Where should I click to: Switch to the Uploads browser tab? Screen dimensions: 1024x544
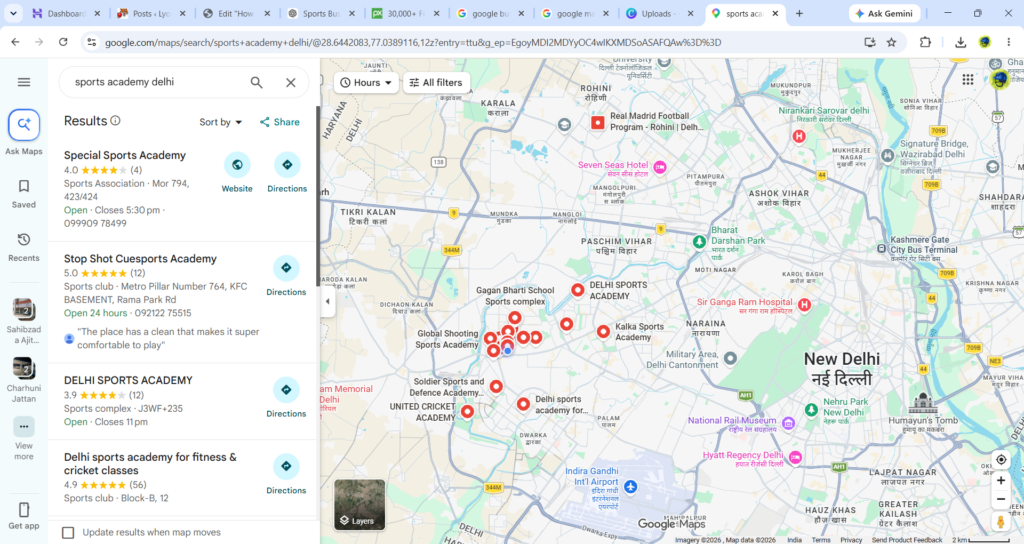659,13
